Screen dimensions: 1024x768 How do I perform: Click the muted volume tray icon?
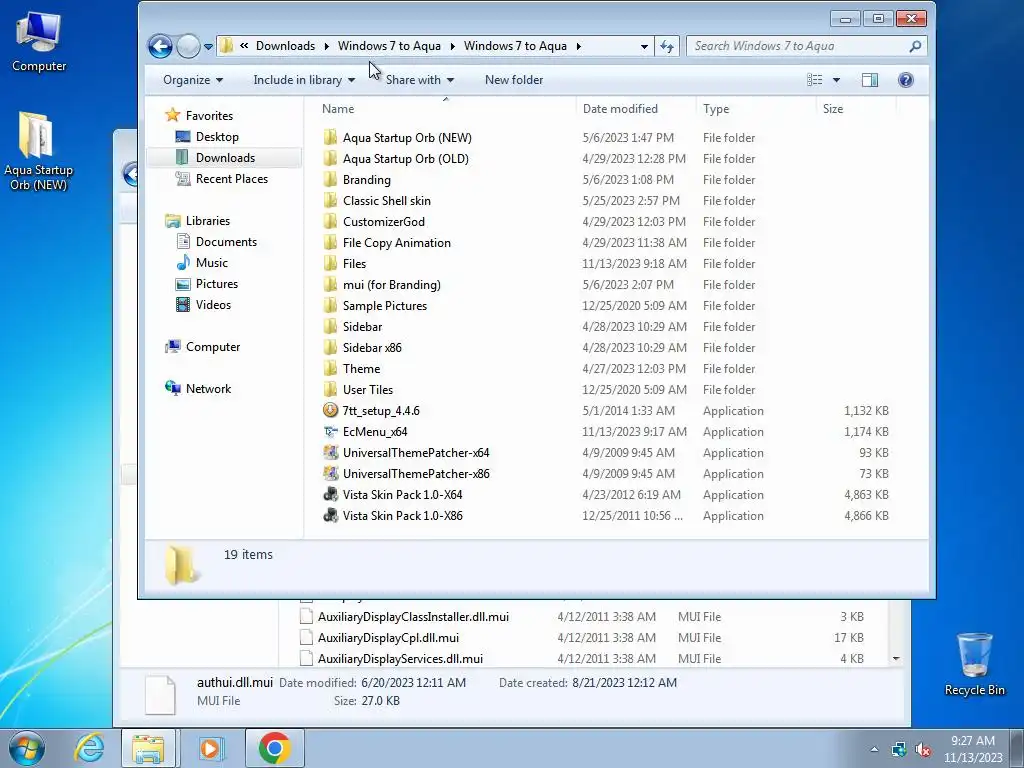coord(923,749)
